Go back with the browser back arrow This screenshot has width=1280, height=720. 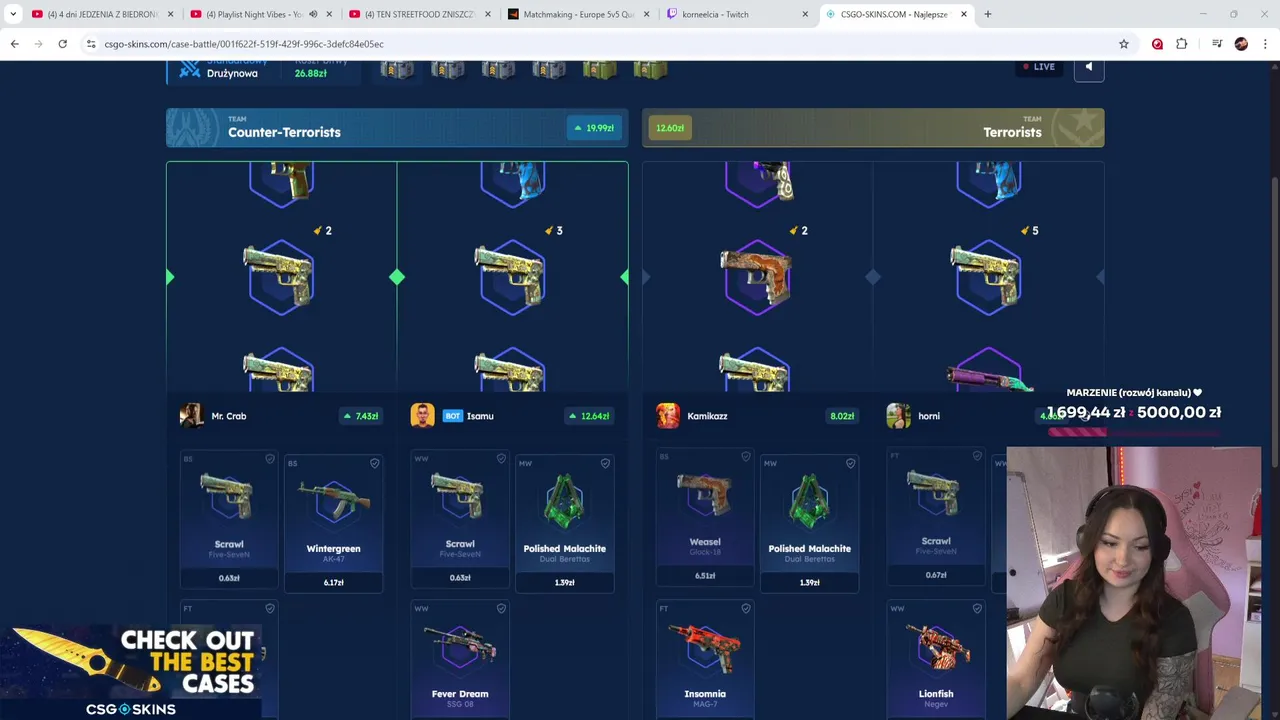click(14, 44)
